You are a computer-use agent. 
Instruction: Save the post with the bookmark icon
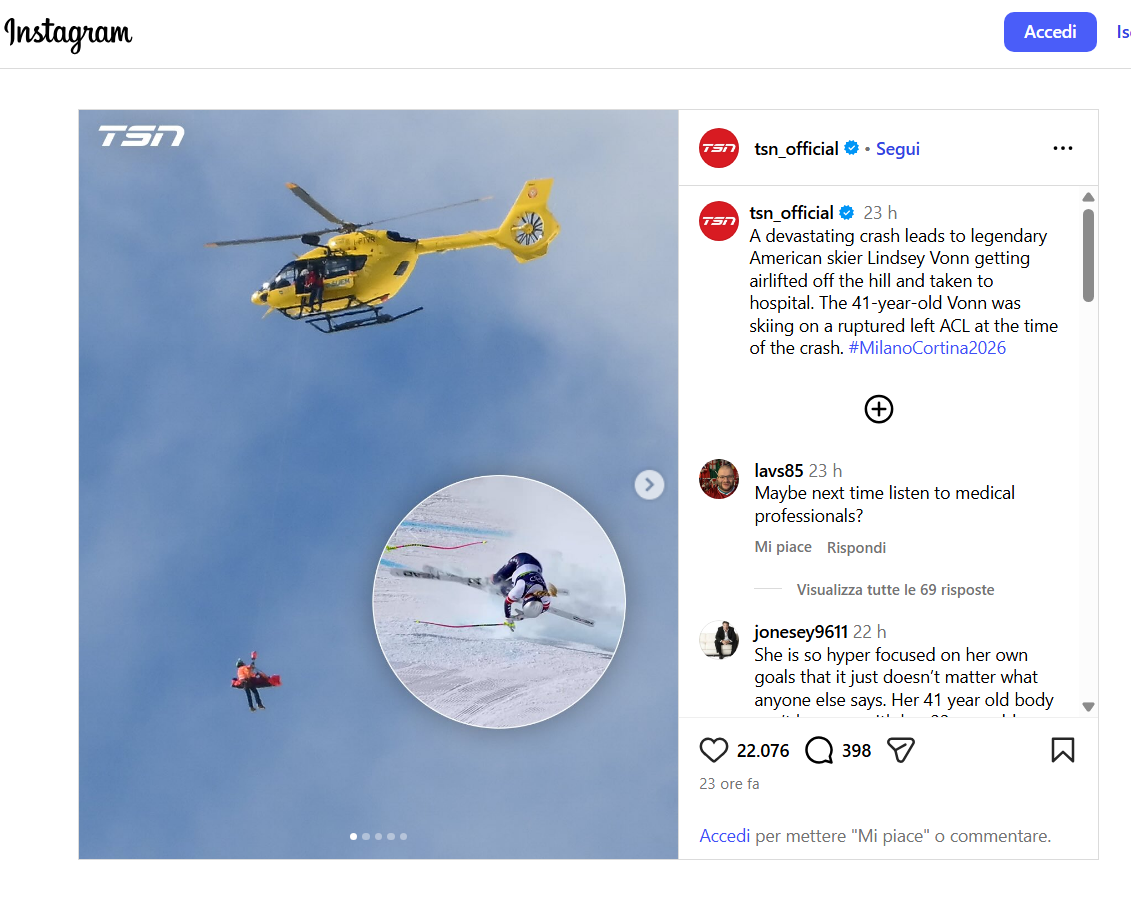[x=1062, y=750]
